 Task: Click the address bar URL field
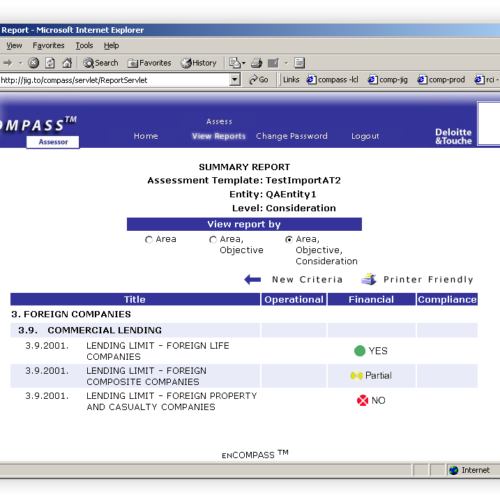point(115,80)
